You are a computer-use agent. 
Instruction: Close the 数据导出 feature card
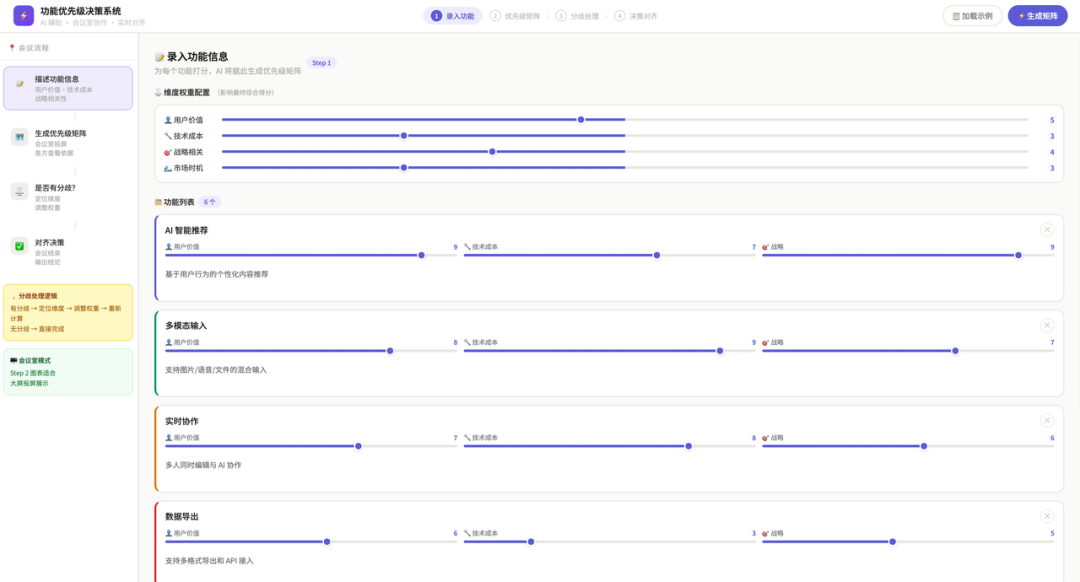pos(1047,516)
